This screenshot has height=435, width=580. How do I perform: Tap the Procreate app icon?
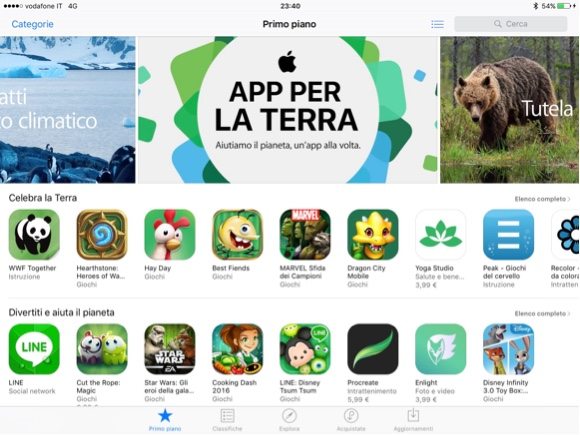coord(373,349)
